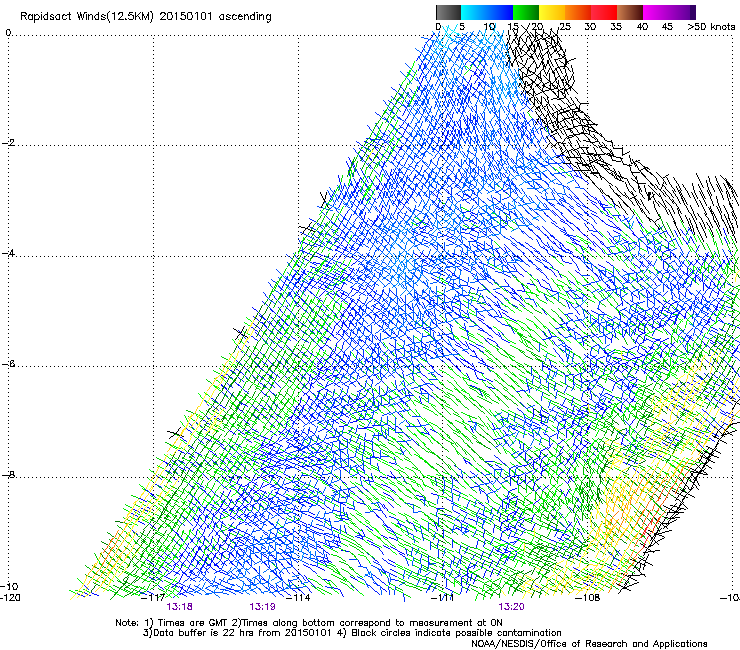Click the longitude label -111
Image resolution: width=740 pixels, height=650 pixels.
coord(443,598)
